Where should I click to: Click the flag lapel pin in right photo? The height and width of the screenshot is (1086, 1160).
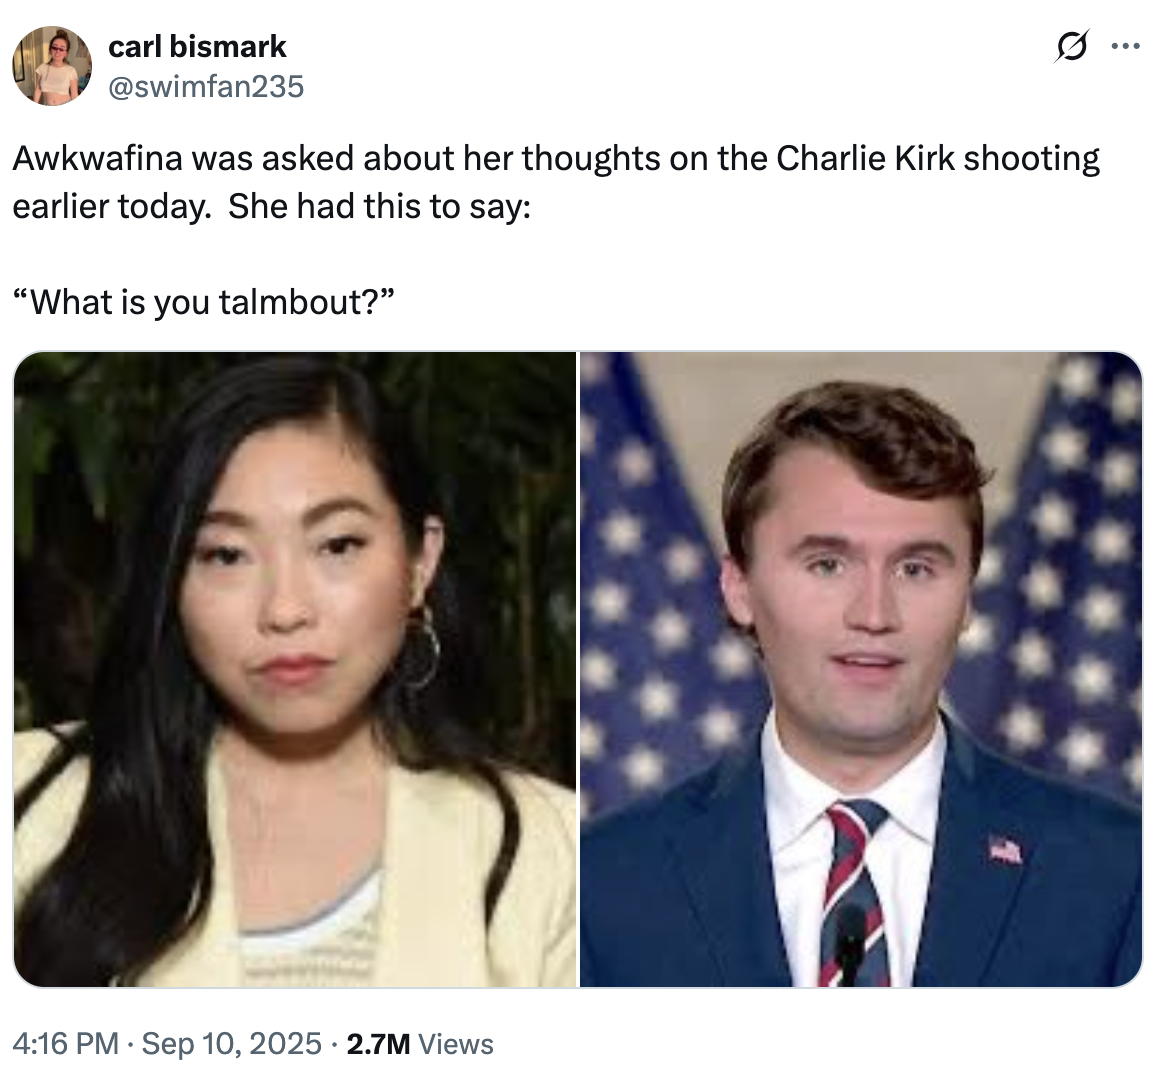click(1005, 850)
